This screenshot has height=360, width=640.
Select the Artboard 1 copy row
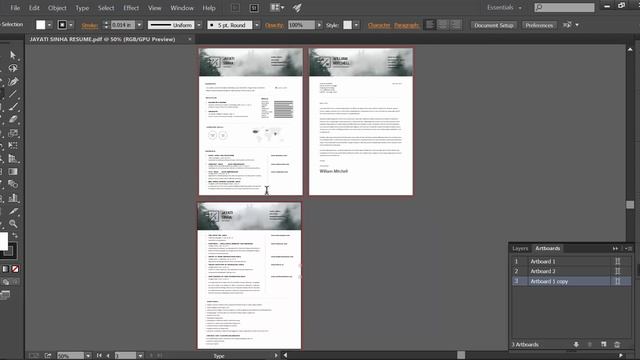coord(571,281)
